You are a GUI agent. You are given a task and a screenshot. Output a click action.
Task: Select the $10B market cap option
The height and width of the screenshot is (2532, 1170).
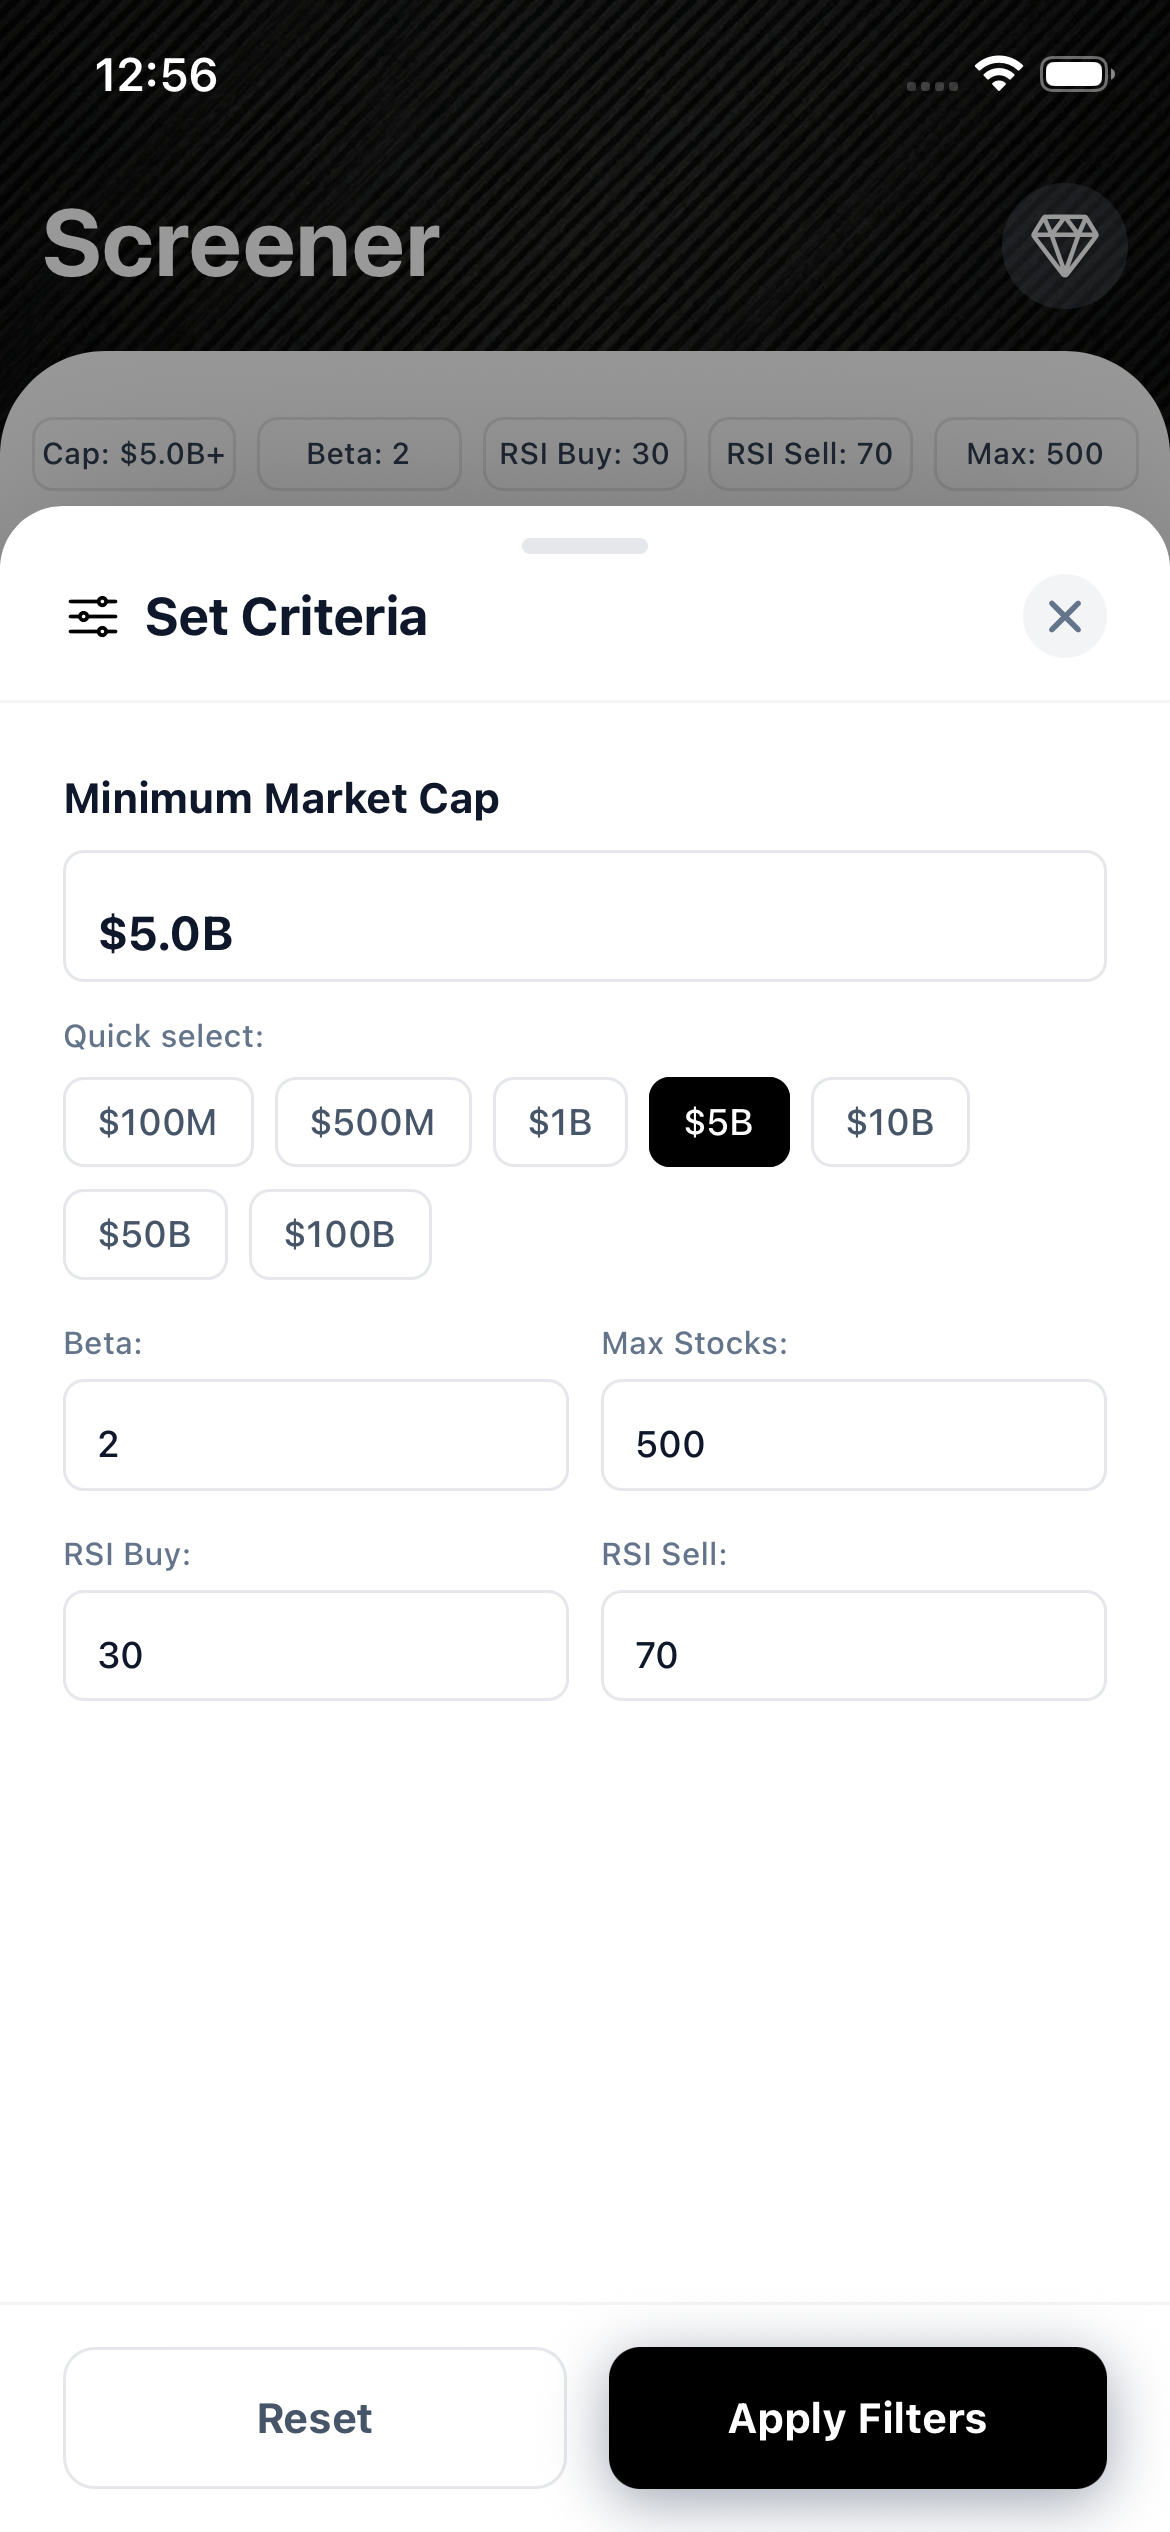point(890,1122)
